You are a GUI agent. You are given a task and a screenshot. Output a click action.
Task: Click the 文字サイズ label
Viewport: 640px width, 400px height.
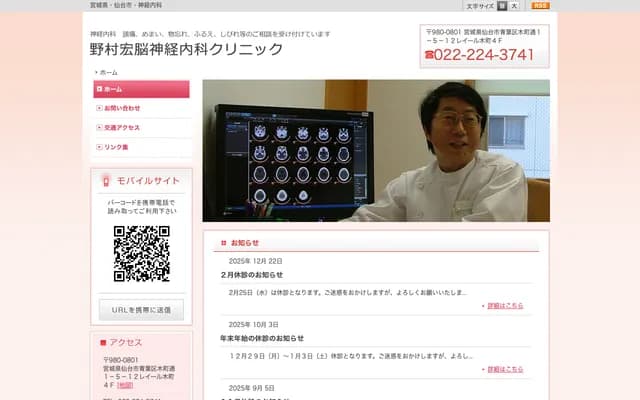pyautogui.click(x=480, y=6)
